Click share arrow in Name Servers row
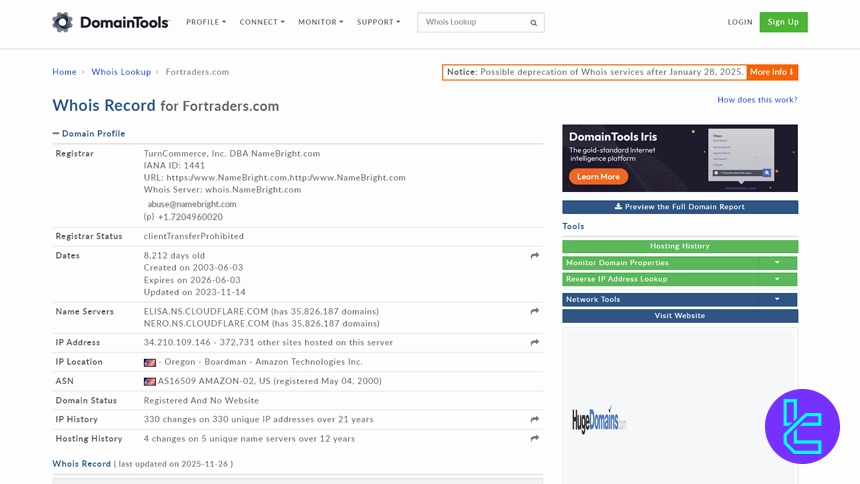The height and width of the screenshot is (484, 860). (x=535, y=311)
